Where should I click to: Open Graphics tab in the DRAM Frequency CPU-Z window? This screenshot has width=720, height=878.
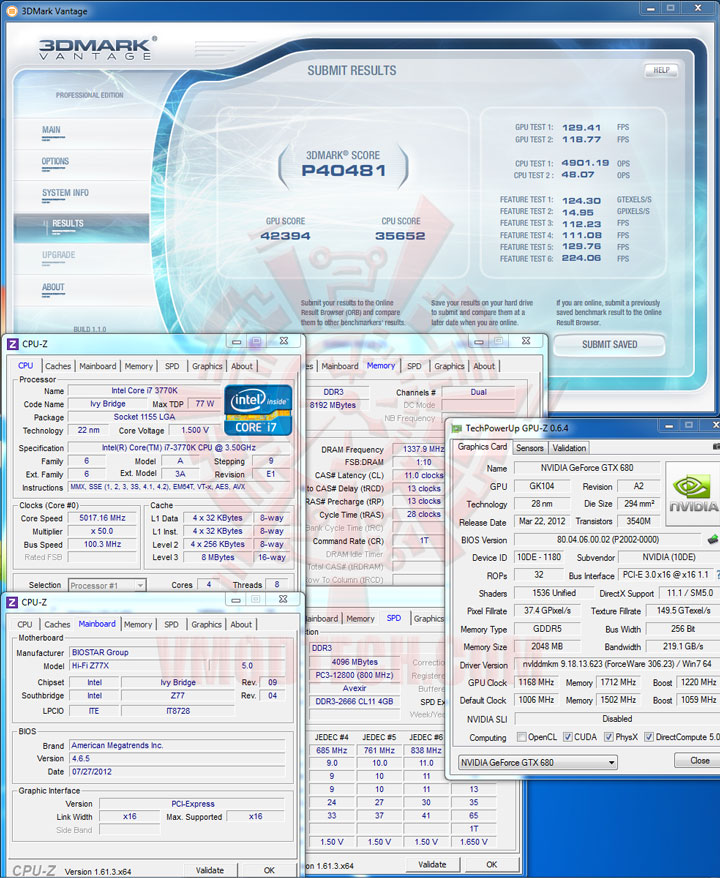449,366
